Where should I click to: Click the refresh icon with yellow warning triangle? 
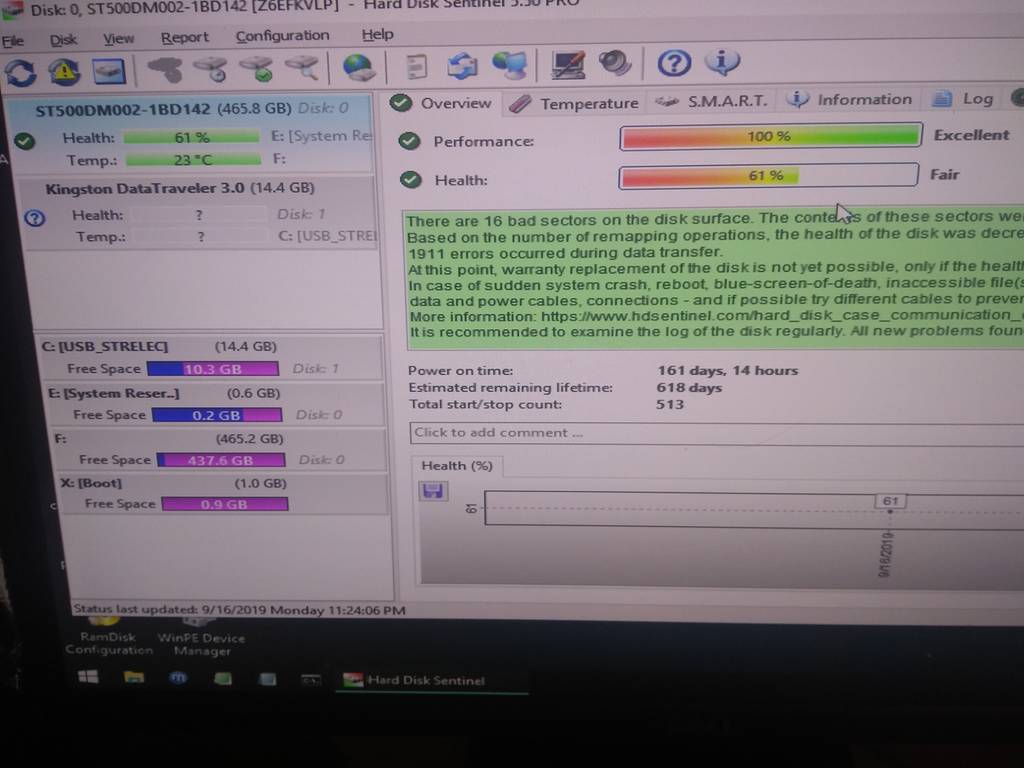(x=64, y=71)
